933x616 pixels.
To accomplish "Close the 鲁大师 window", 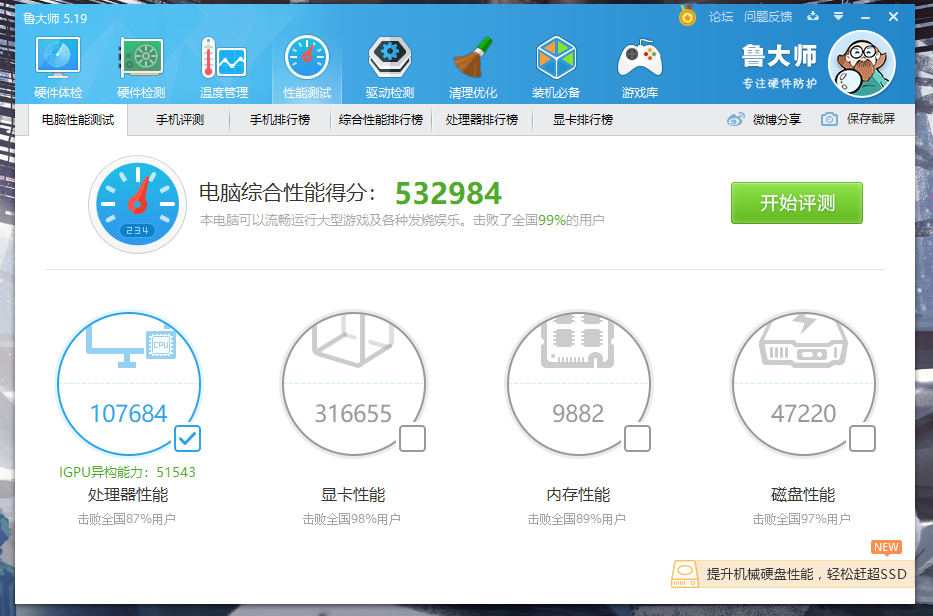I will 893,17.
